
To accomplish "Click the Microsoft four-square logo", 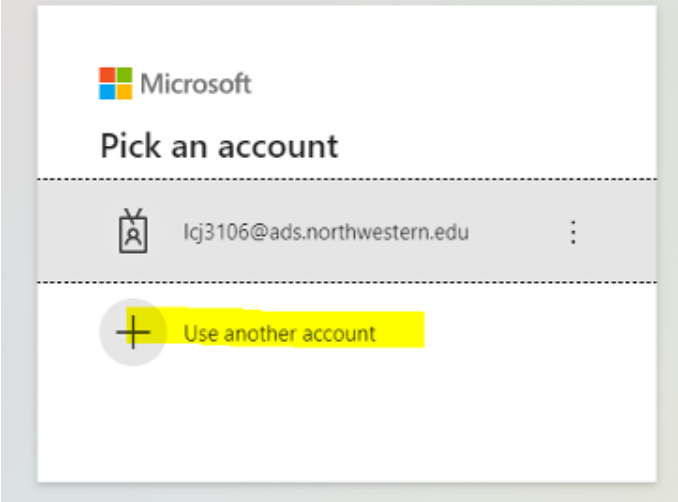I will 115,84.
